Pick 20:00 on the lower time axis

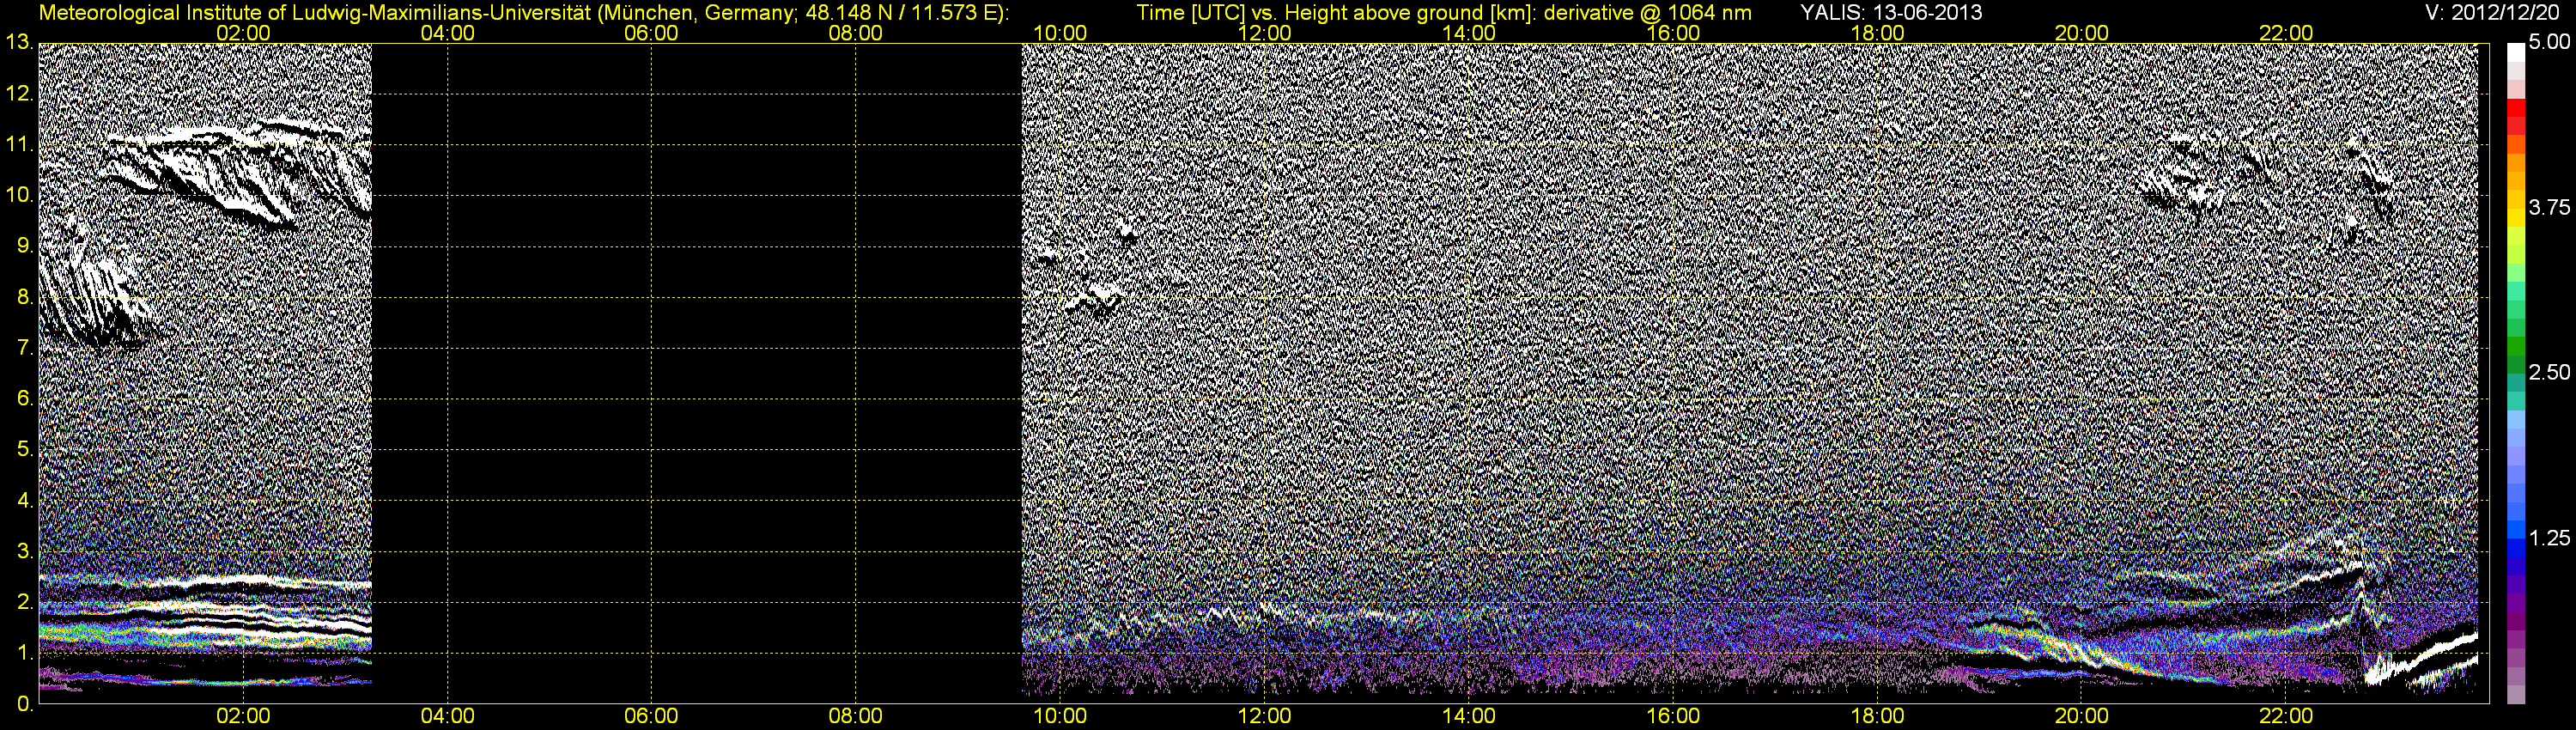click(2081, 716)
